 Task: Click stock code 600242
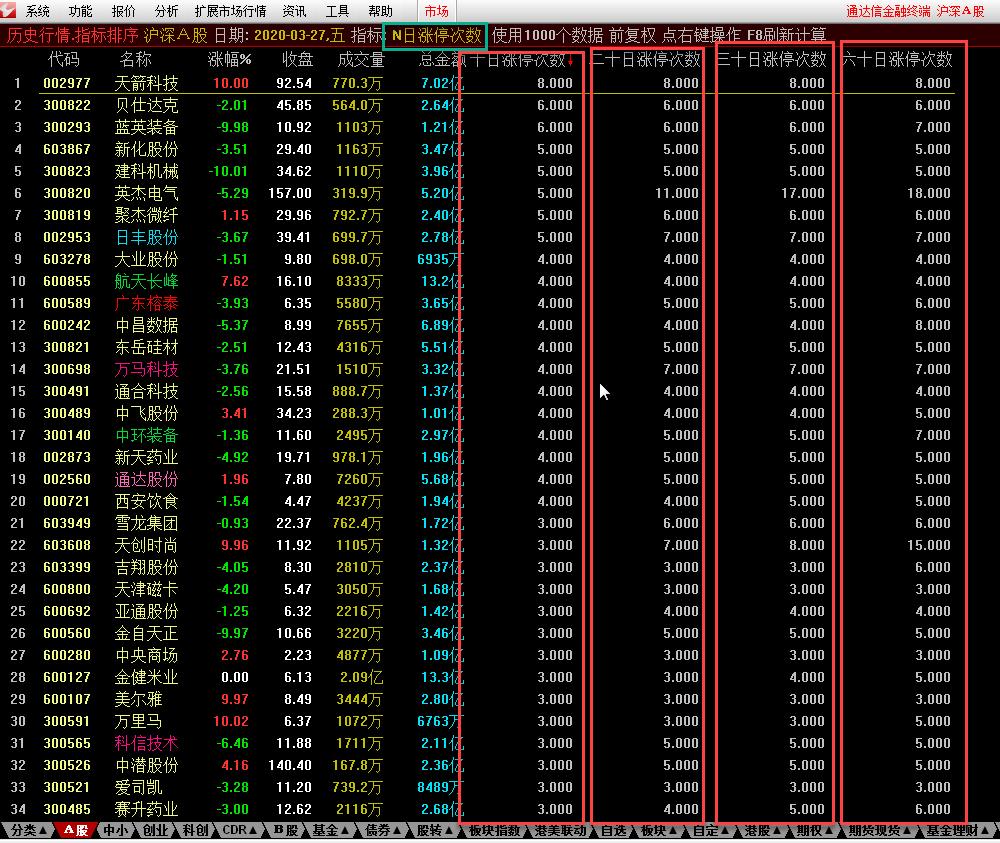point(67,325)
